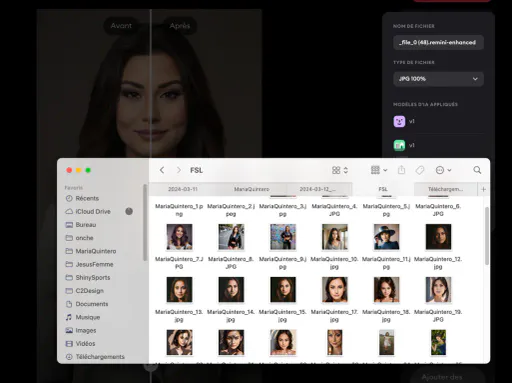Select MariaQuintero_7.JPG thumbnail
512x383 pixels.
(179, 237)
